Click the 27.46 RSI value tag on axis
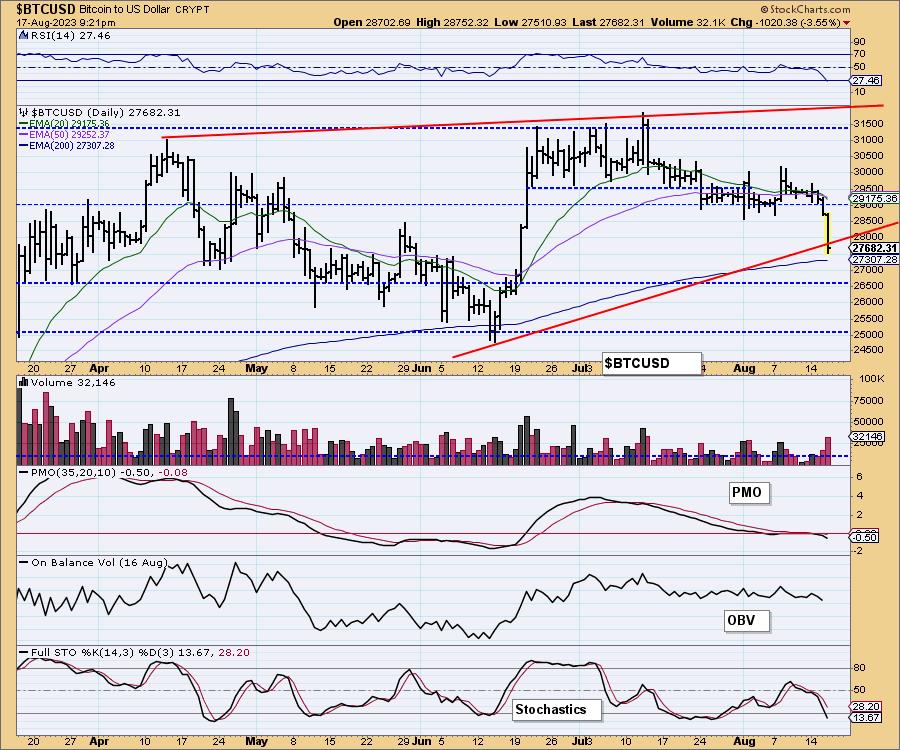This screenshot has width=900, height=750. [x=866, y=80]
